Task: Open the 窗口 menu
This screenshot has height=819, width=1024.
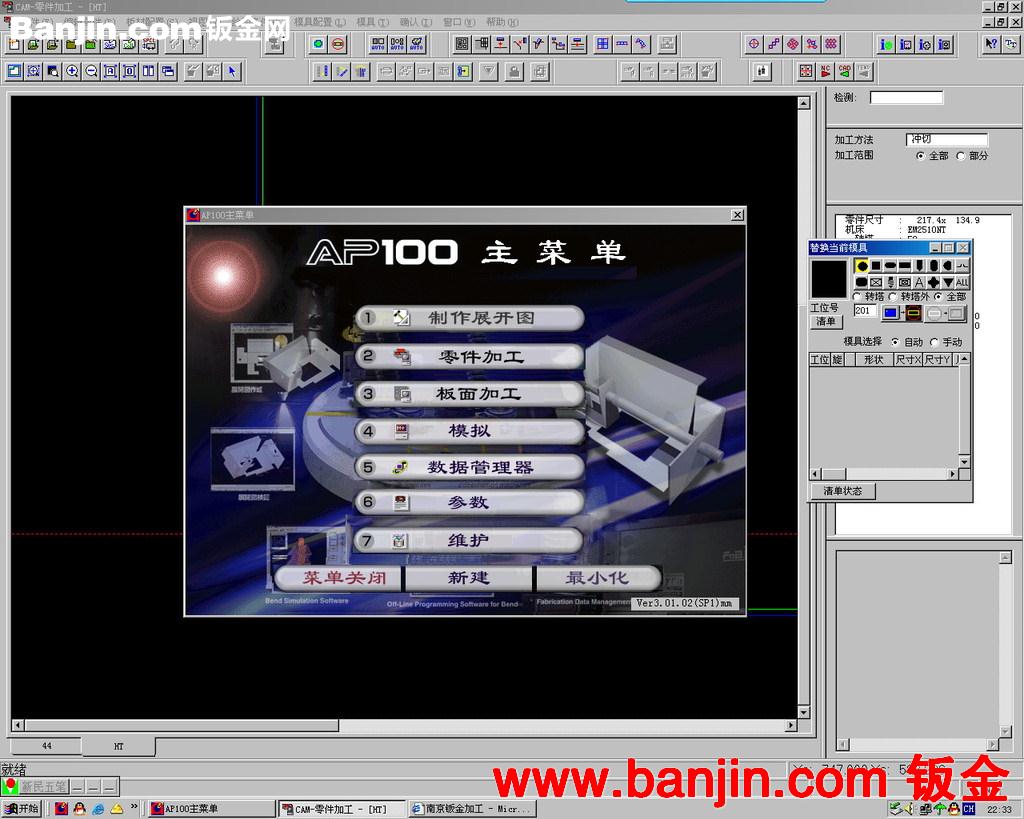Action: [x=459, y=22]
